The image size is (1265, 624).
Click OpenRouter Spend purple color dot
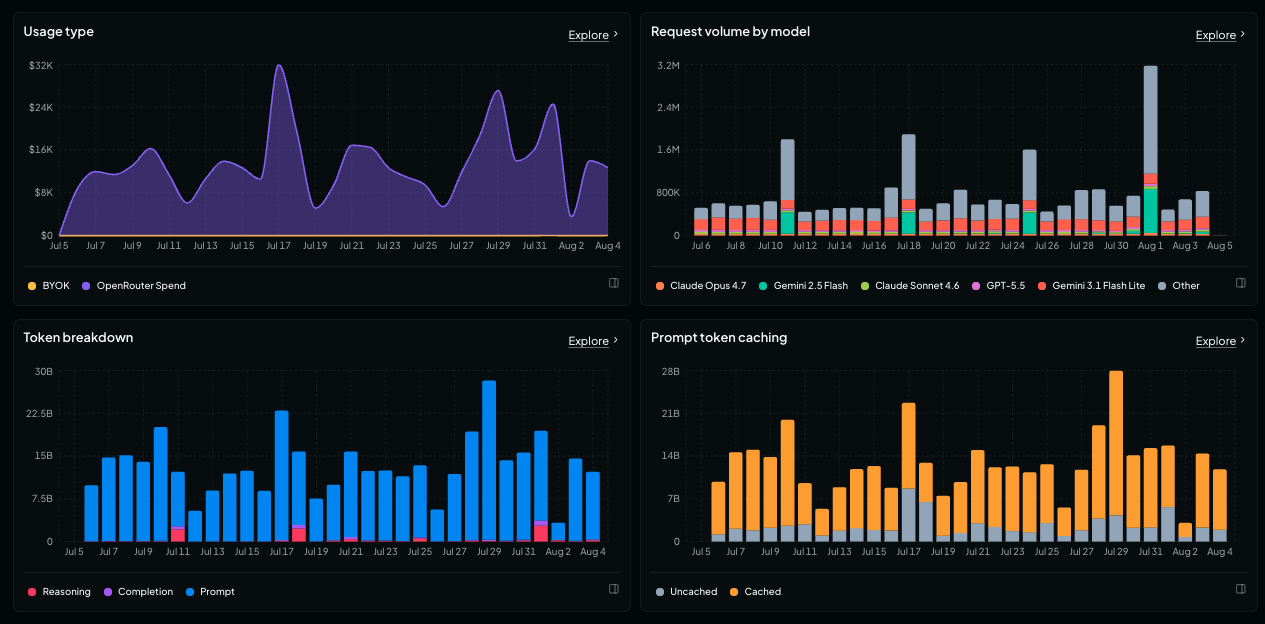(87, 285)
